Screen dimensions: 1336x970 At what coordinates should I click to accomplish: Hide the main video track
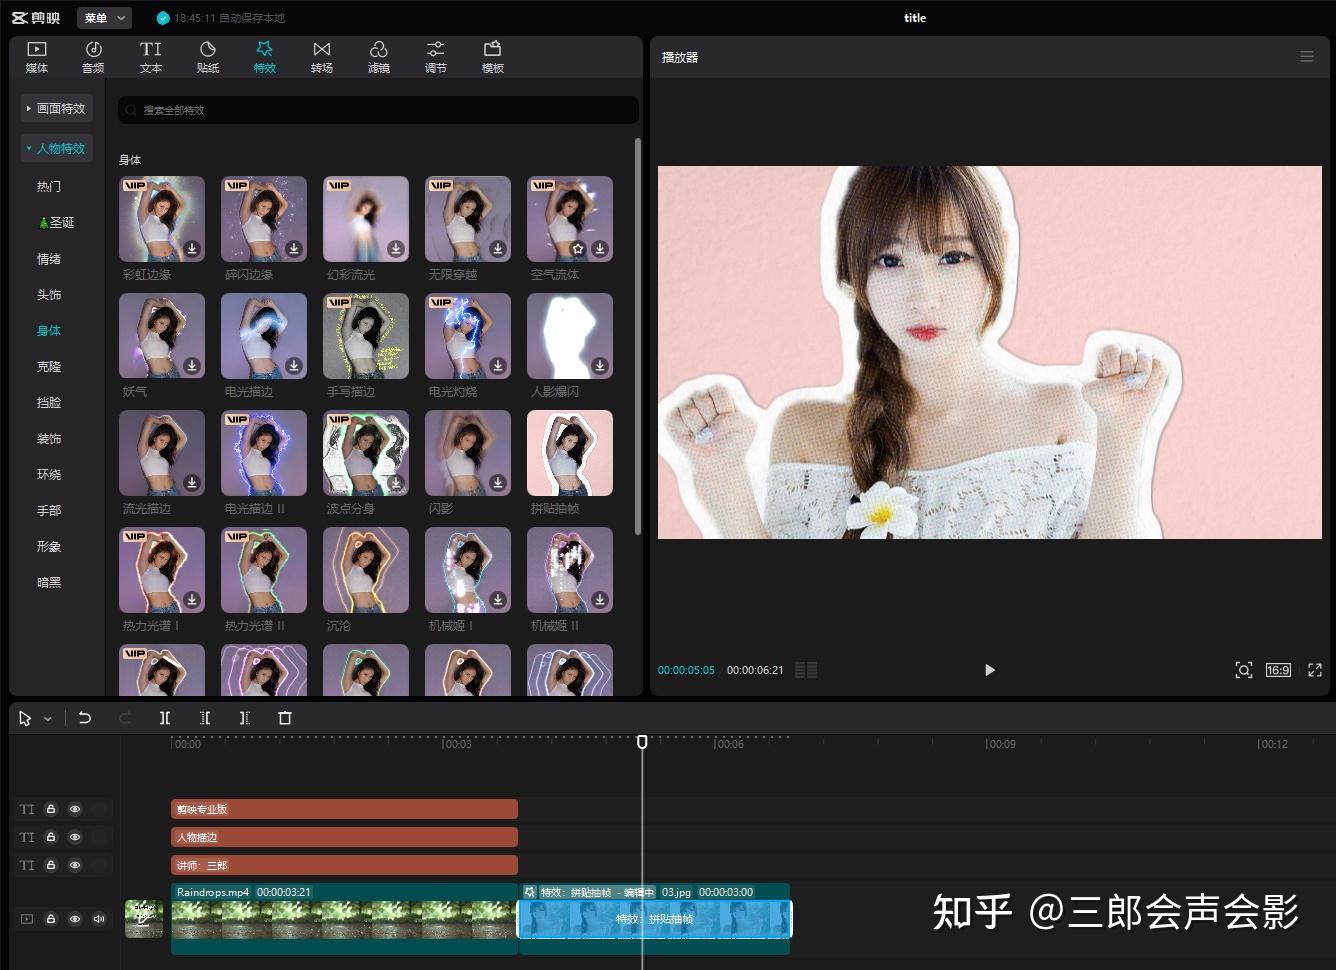75,919
